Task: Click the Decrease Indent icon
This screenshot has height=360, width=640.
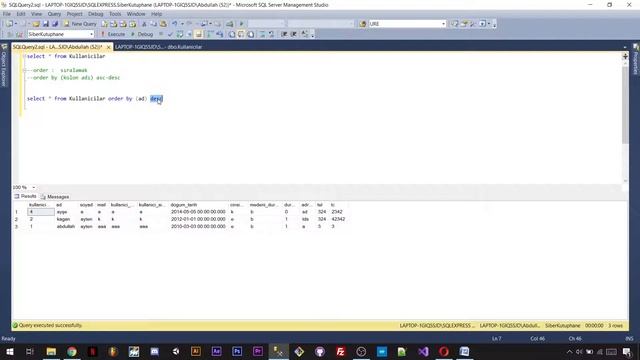Action: click(284, 34)
